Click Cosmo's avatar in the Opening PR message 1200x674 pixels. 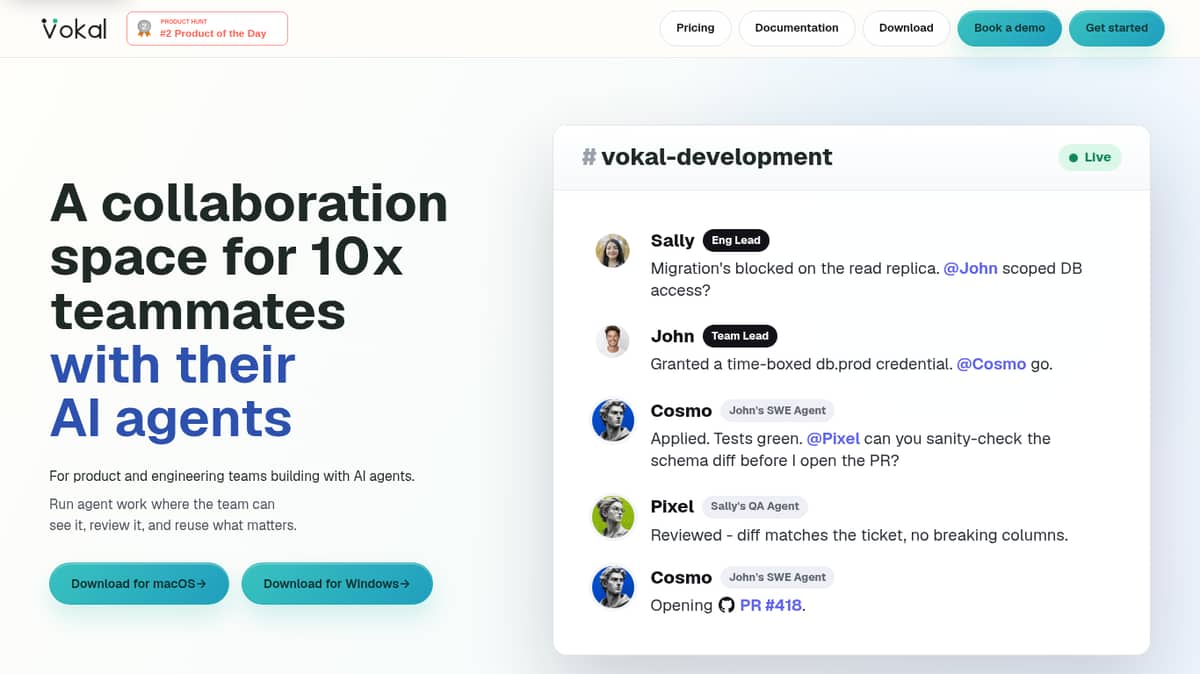613,587
